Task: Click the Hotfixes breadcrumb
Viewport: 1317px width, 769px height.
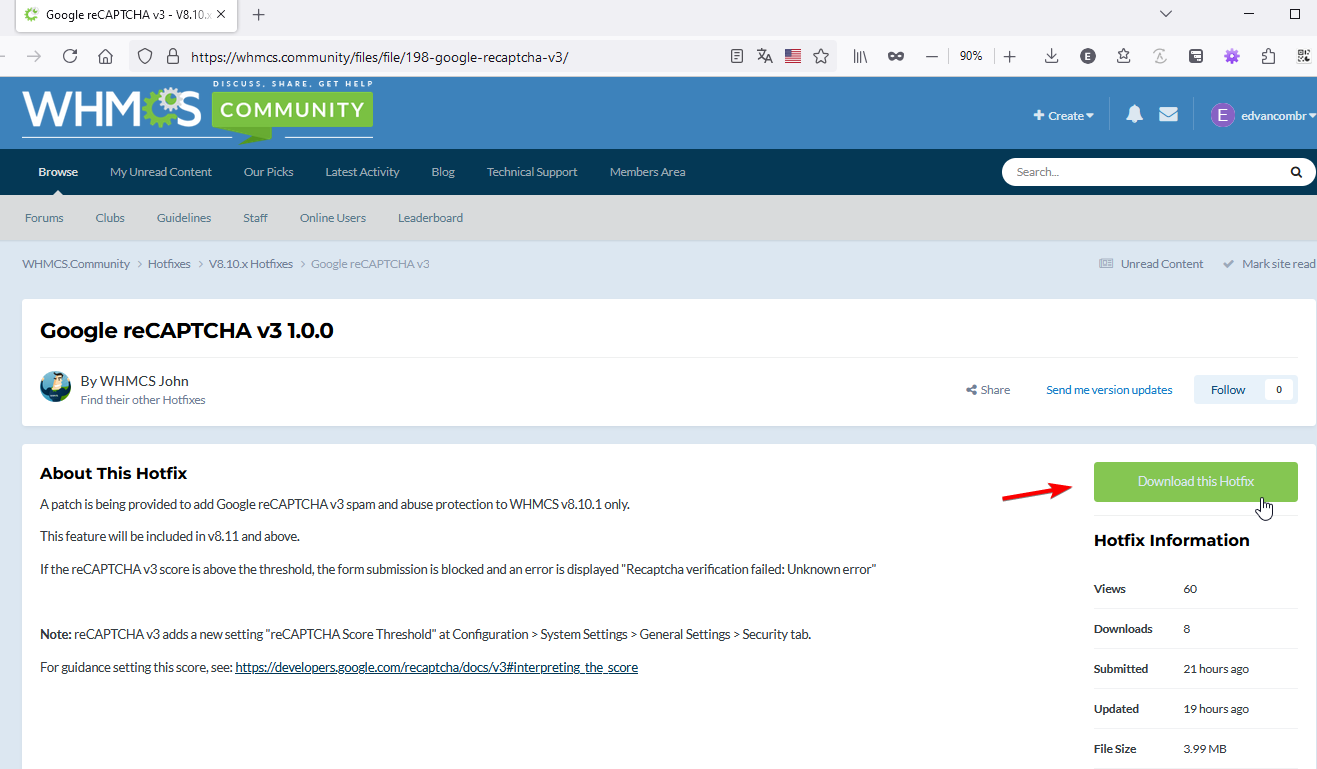Action: pos(169,264)
